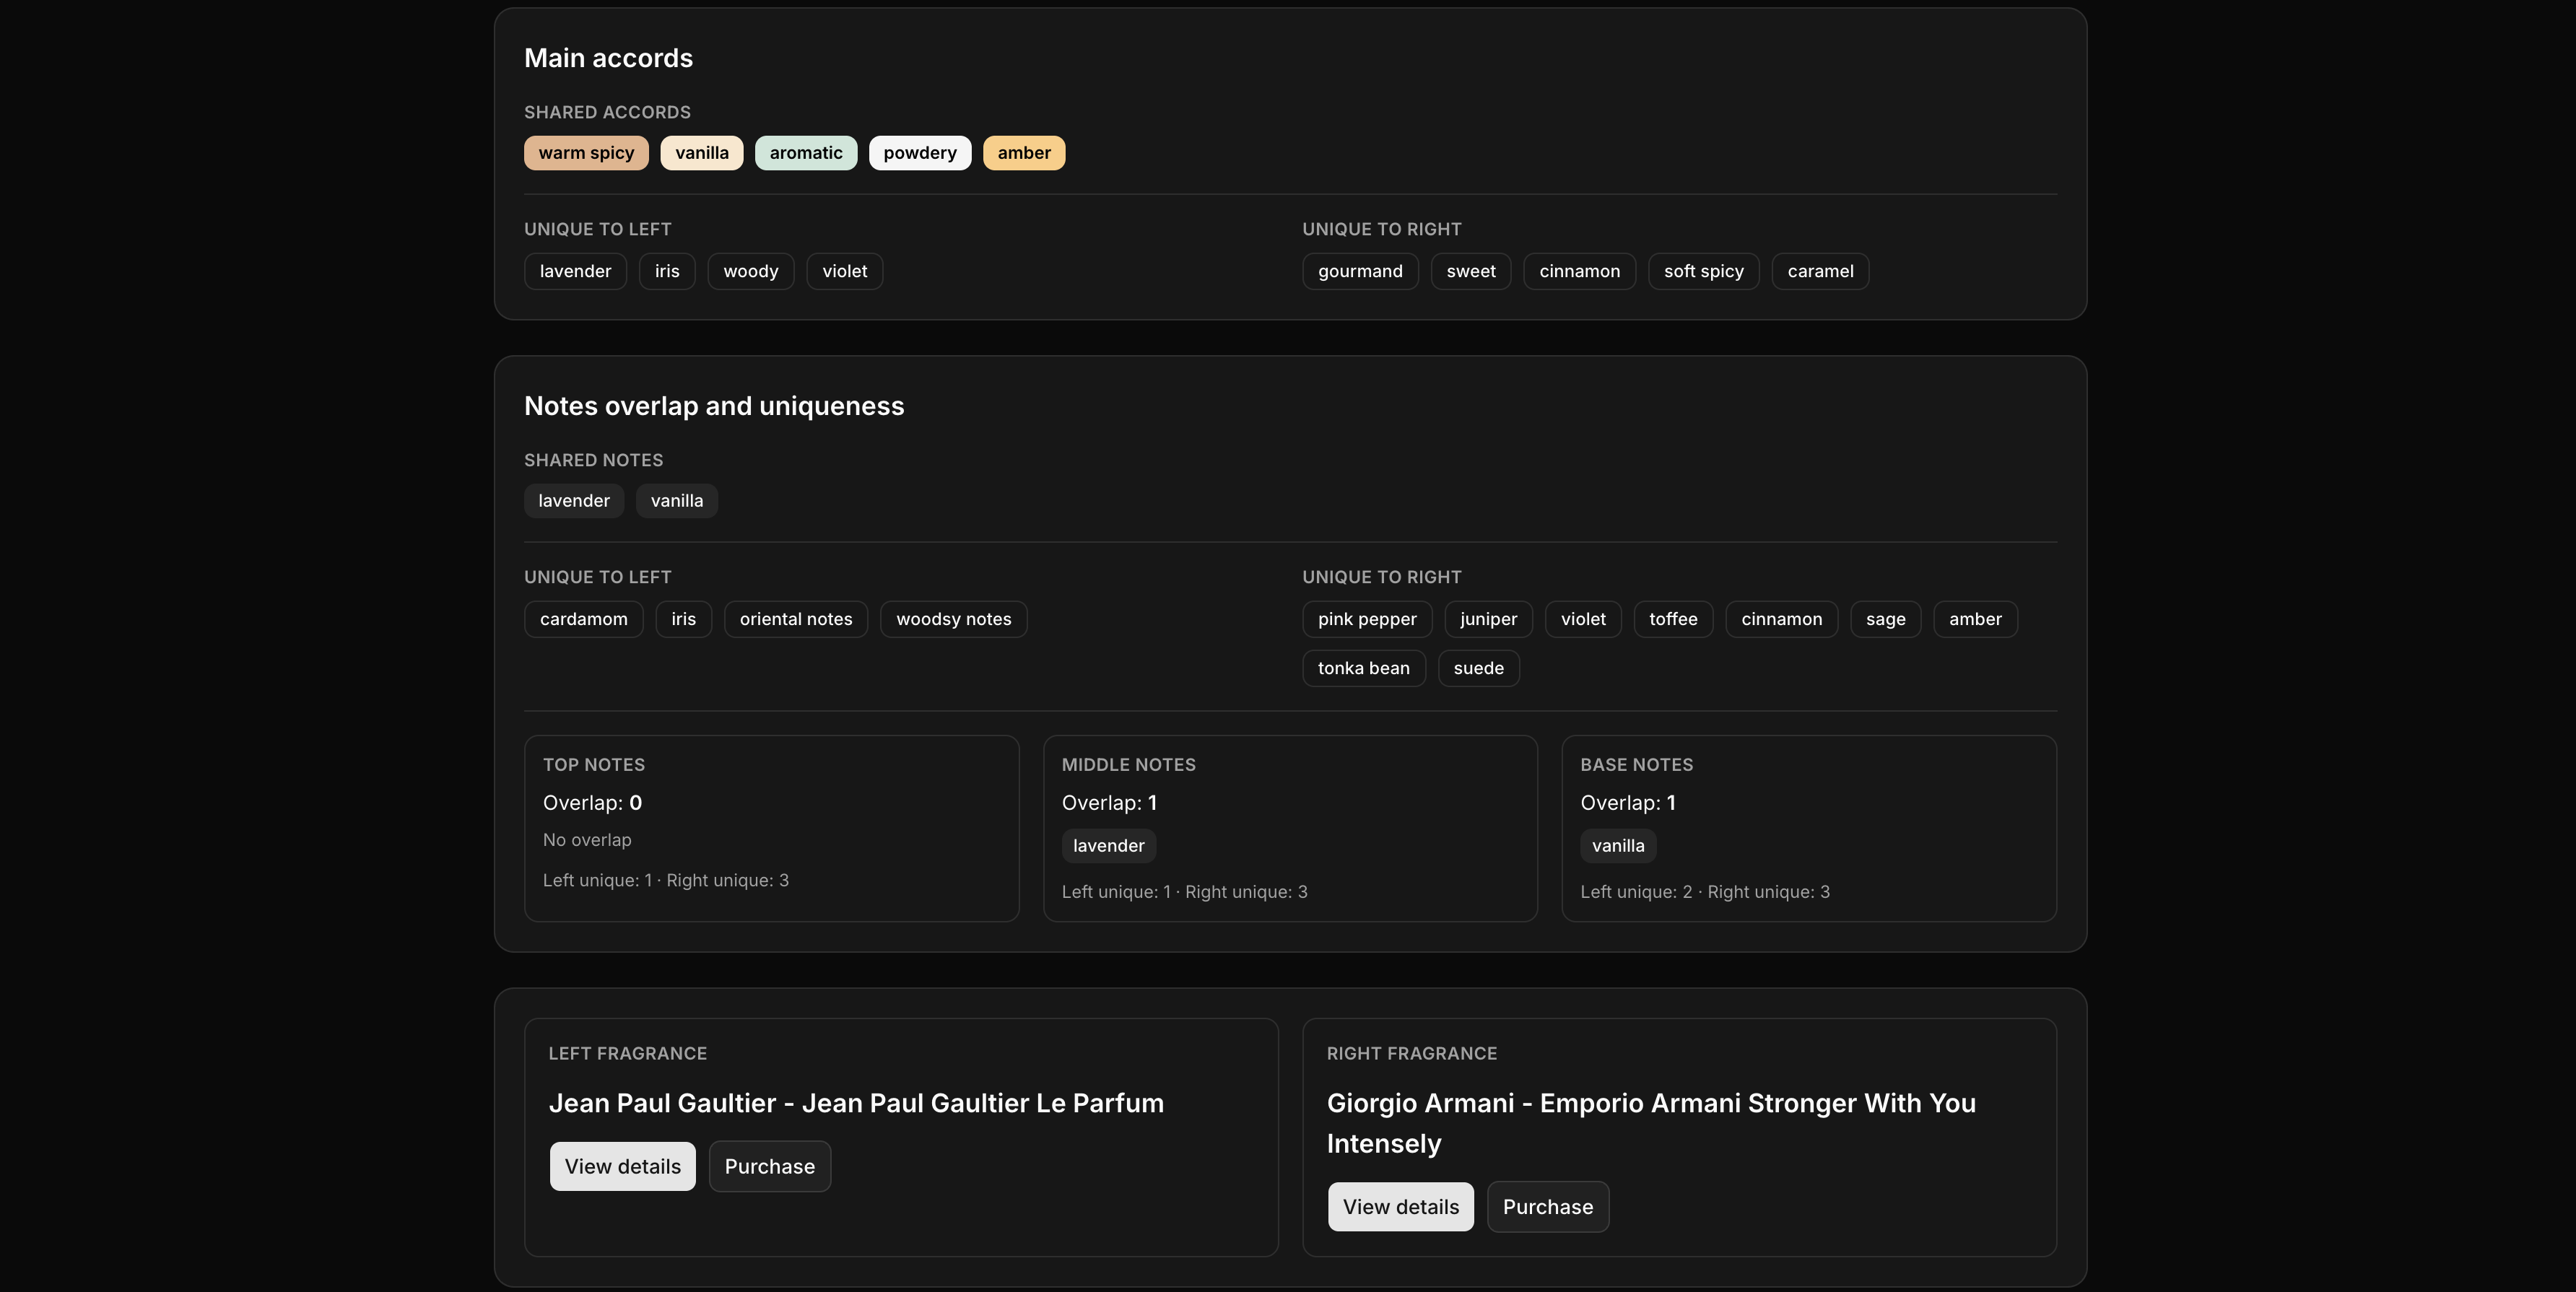Click the toffee note chip
The height and width of the screenshot is (1292, 2576).
[x=1672, y=619]
